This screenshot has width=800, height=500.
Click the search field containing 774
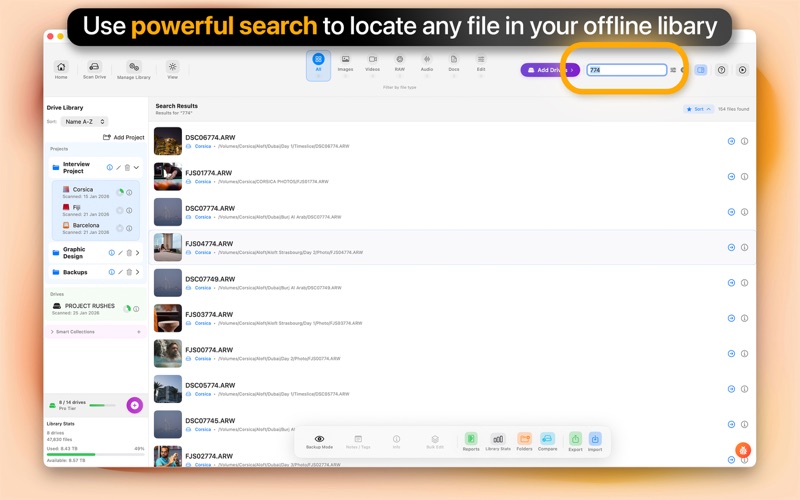tap(627, 70)
